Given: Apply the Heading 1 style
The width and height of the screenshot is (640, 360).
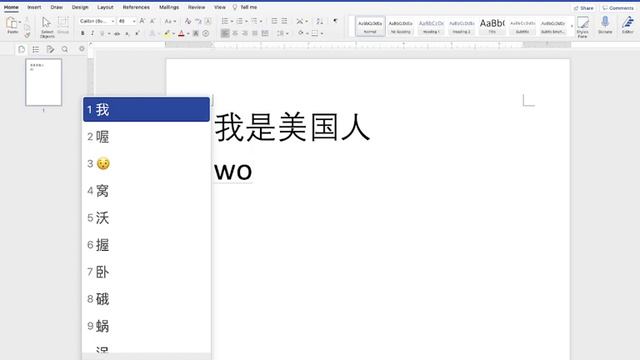Looking at the screenshot, I should (431, 26).
